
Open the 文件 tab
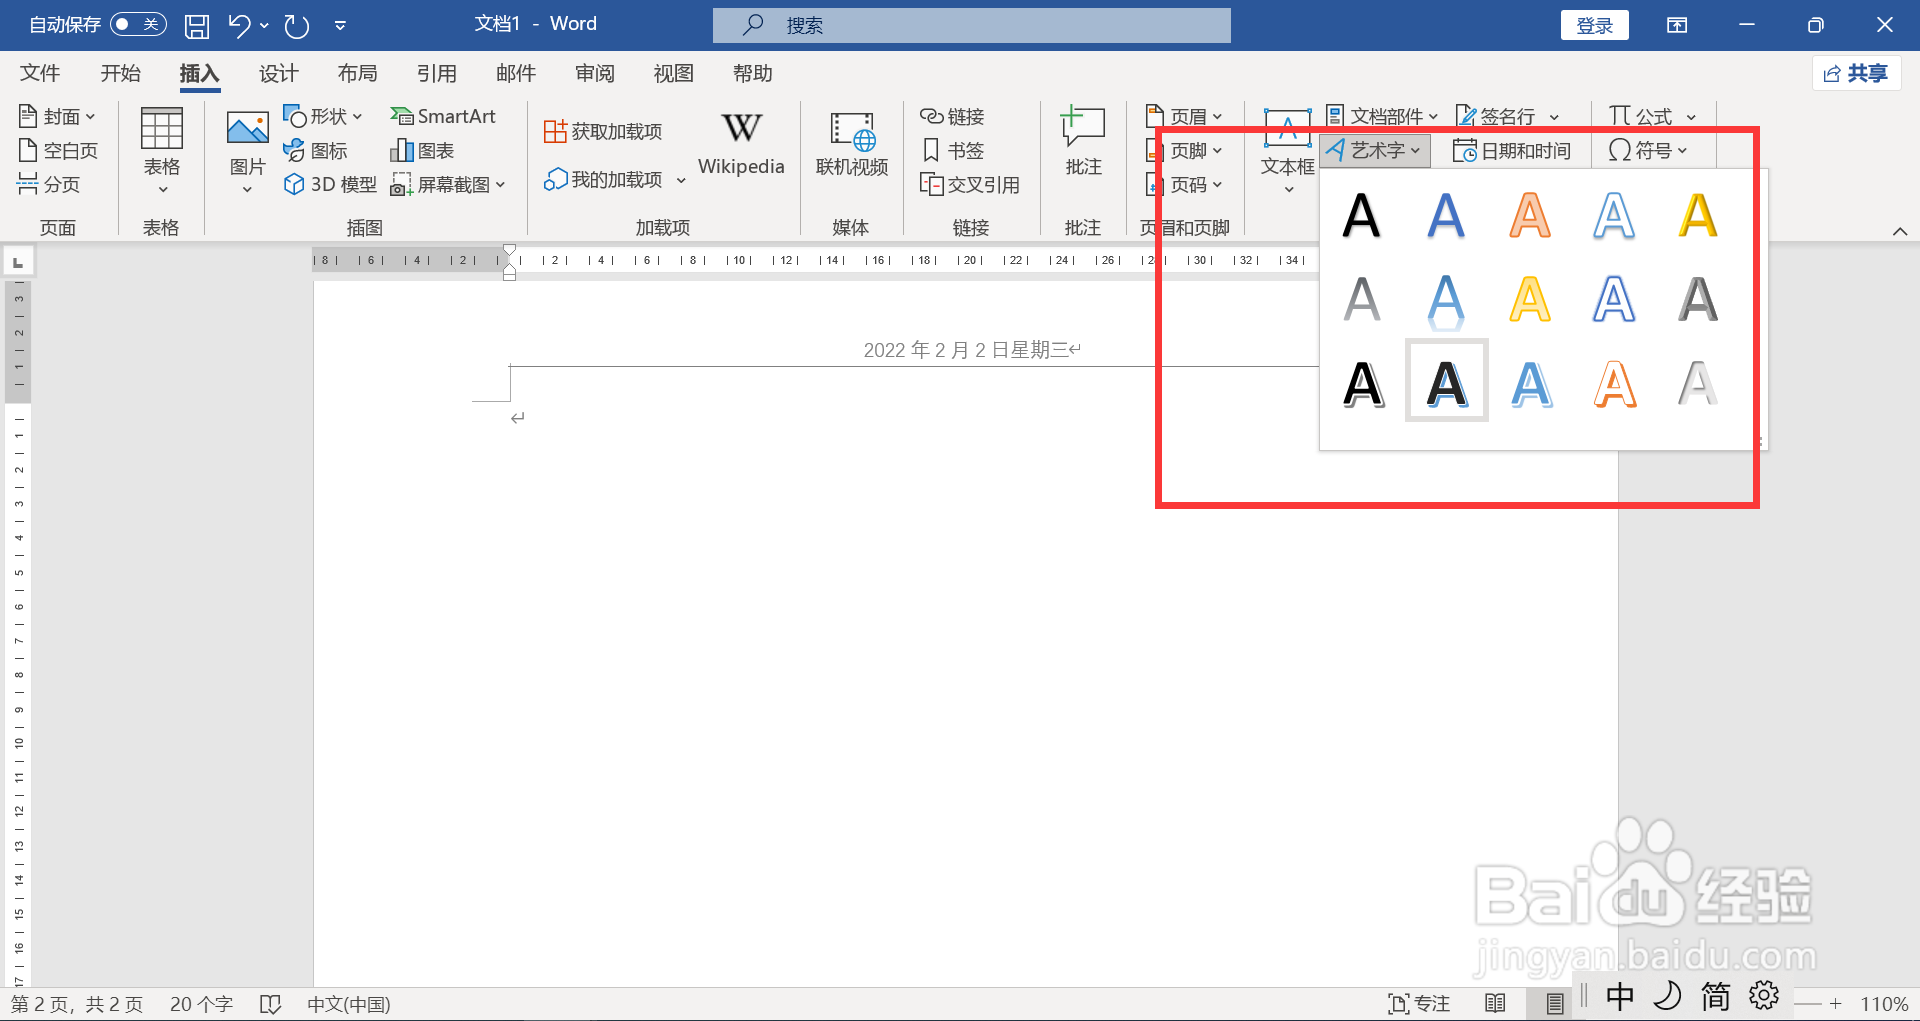40,73
